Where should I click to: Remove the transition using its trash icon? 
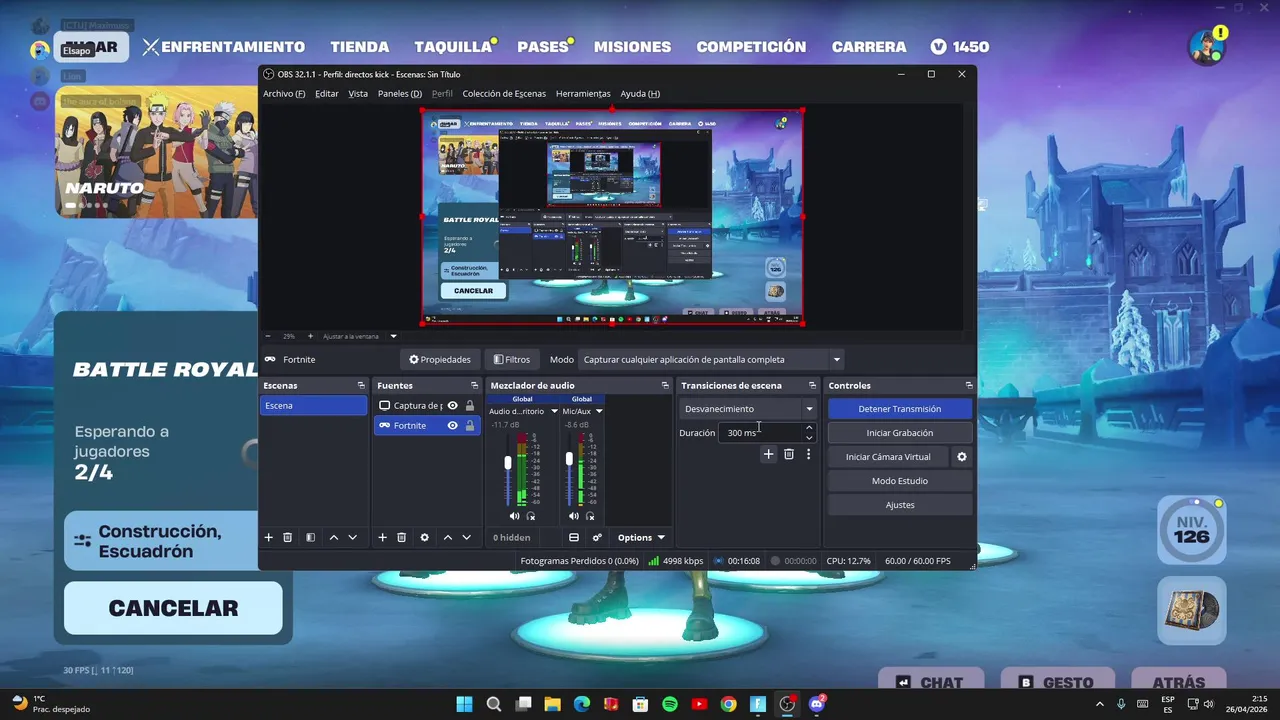(788, 454)
